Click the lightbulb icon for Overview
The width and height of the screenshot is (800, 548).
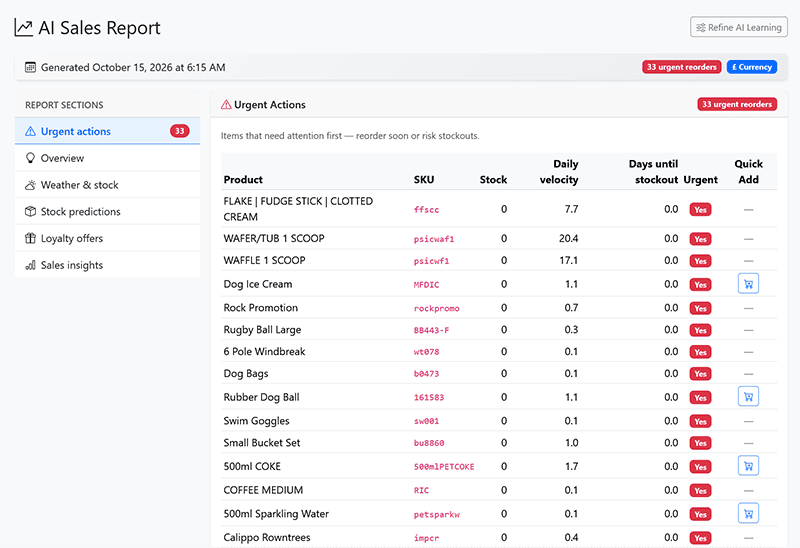pyautogui.click(x=31, y=158)
